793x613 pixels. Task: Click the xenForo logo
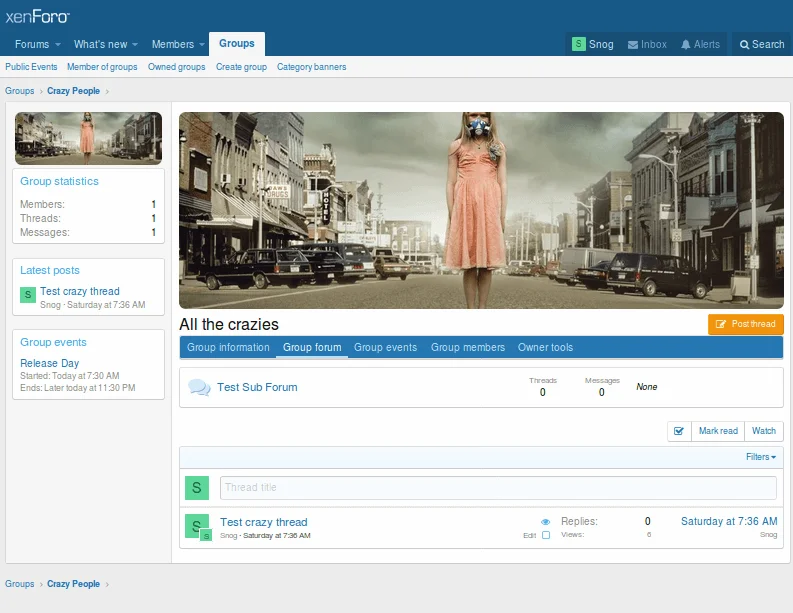coord(38,16)
